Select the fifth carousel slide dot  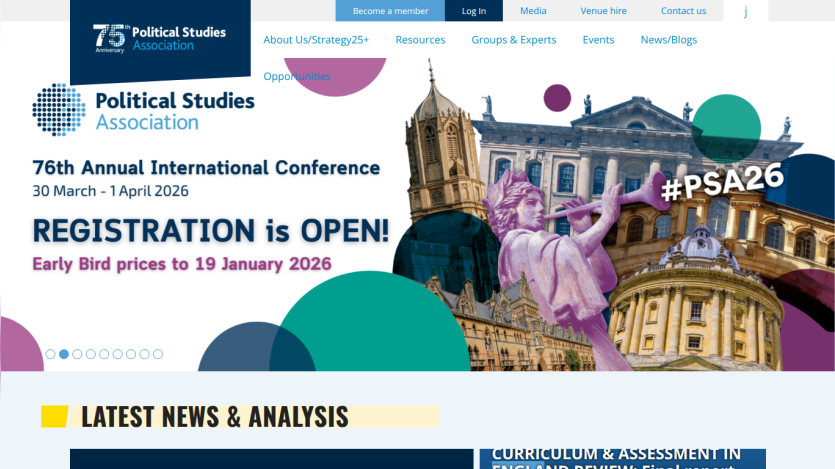point(104,354)
